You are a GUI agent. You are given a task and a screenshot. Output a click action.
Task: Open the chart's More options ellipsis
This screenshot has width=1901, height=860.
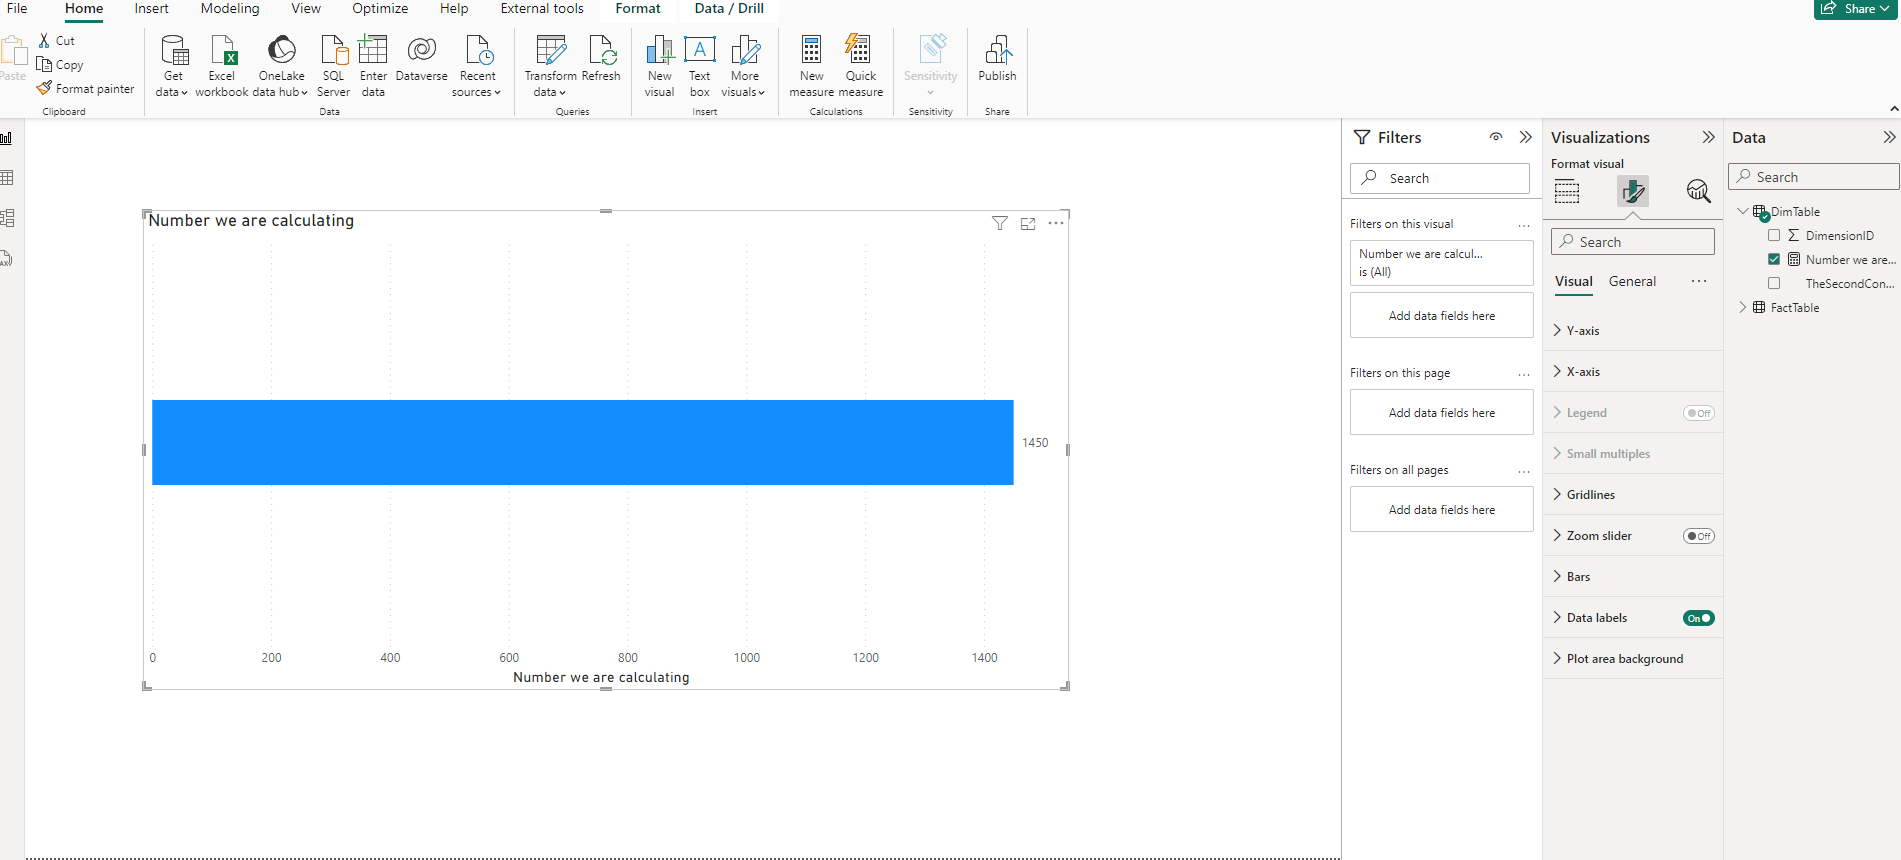point(1056,223)
